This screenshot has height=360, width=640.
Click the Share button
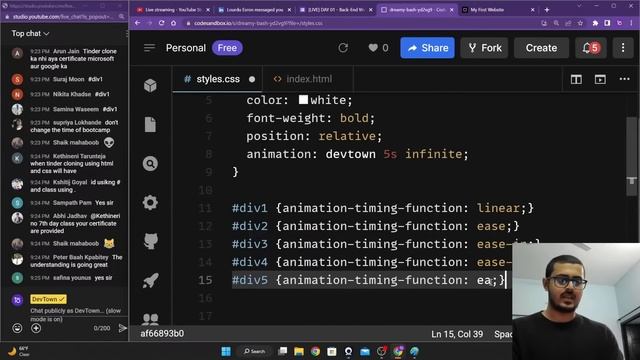(427, 48)
